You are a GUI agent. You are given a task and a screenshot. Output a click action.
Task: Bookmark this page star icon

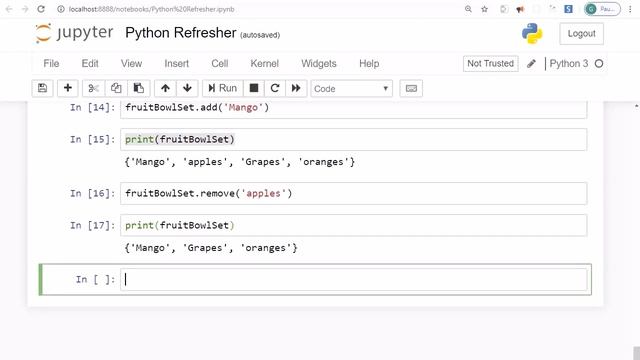click(x=484, y=9)
